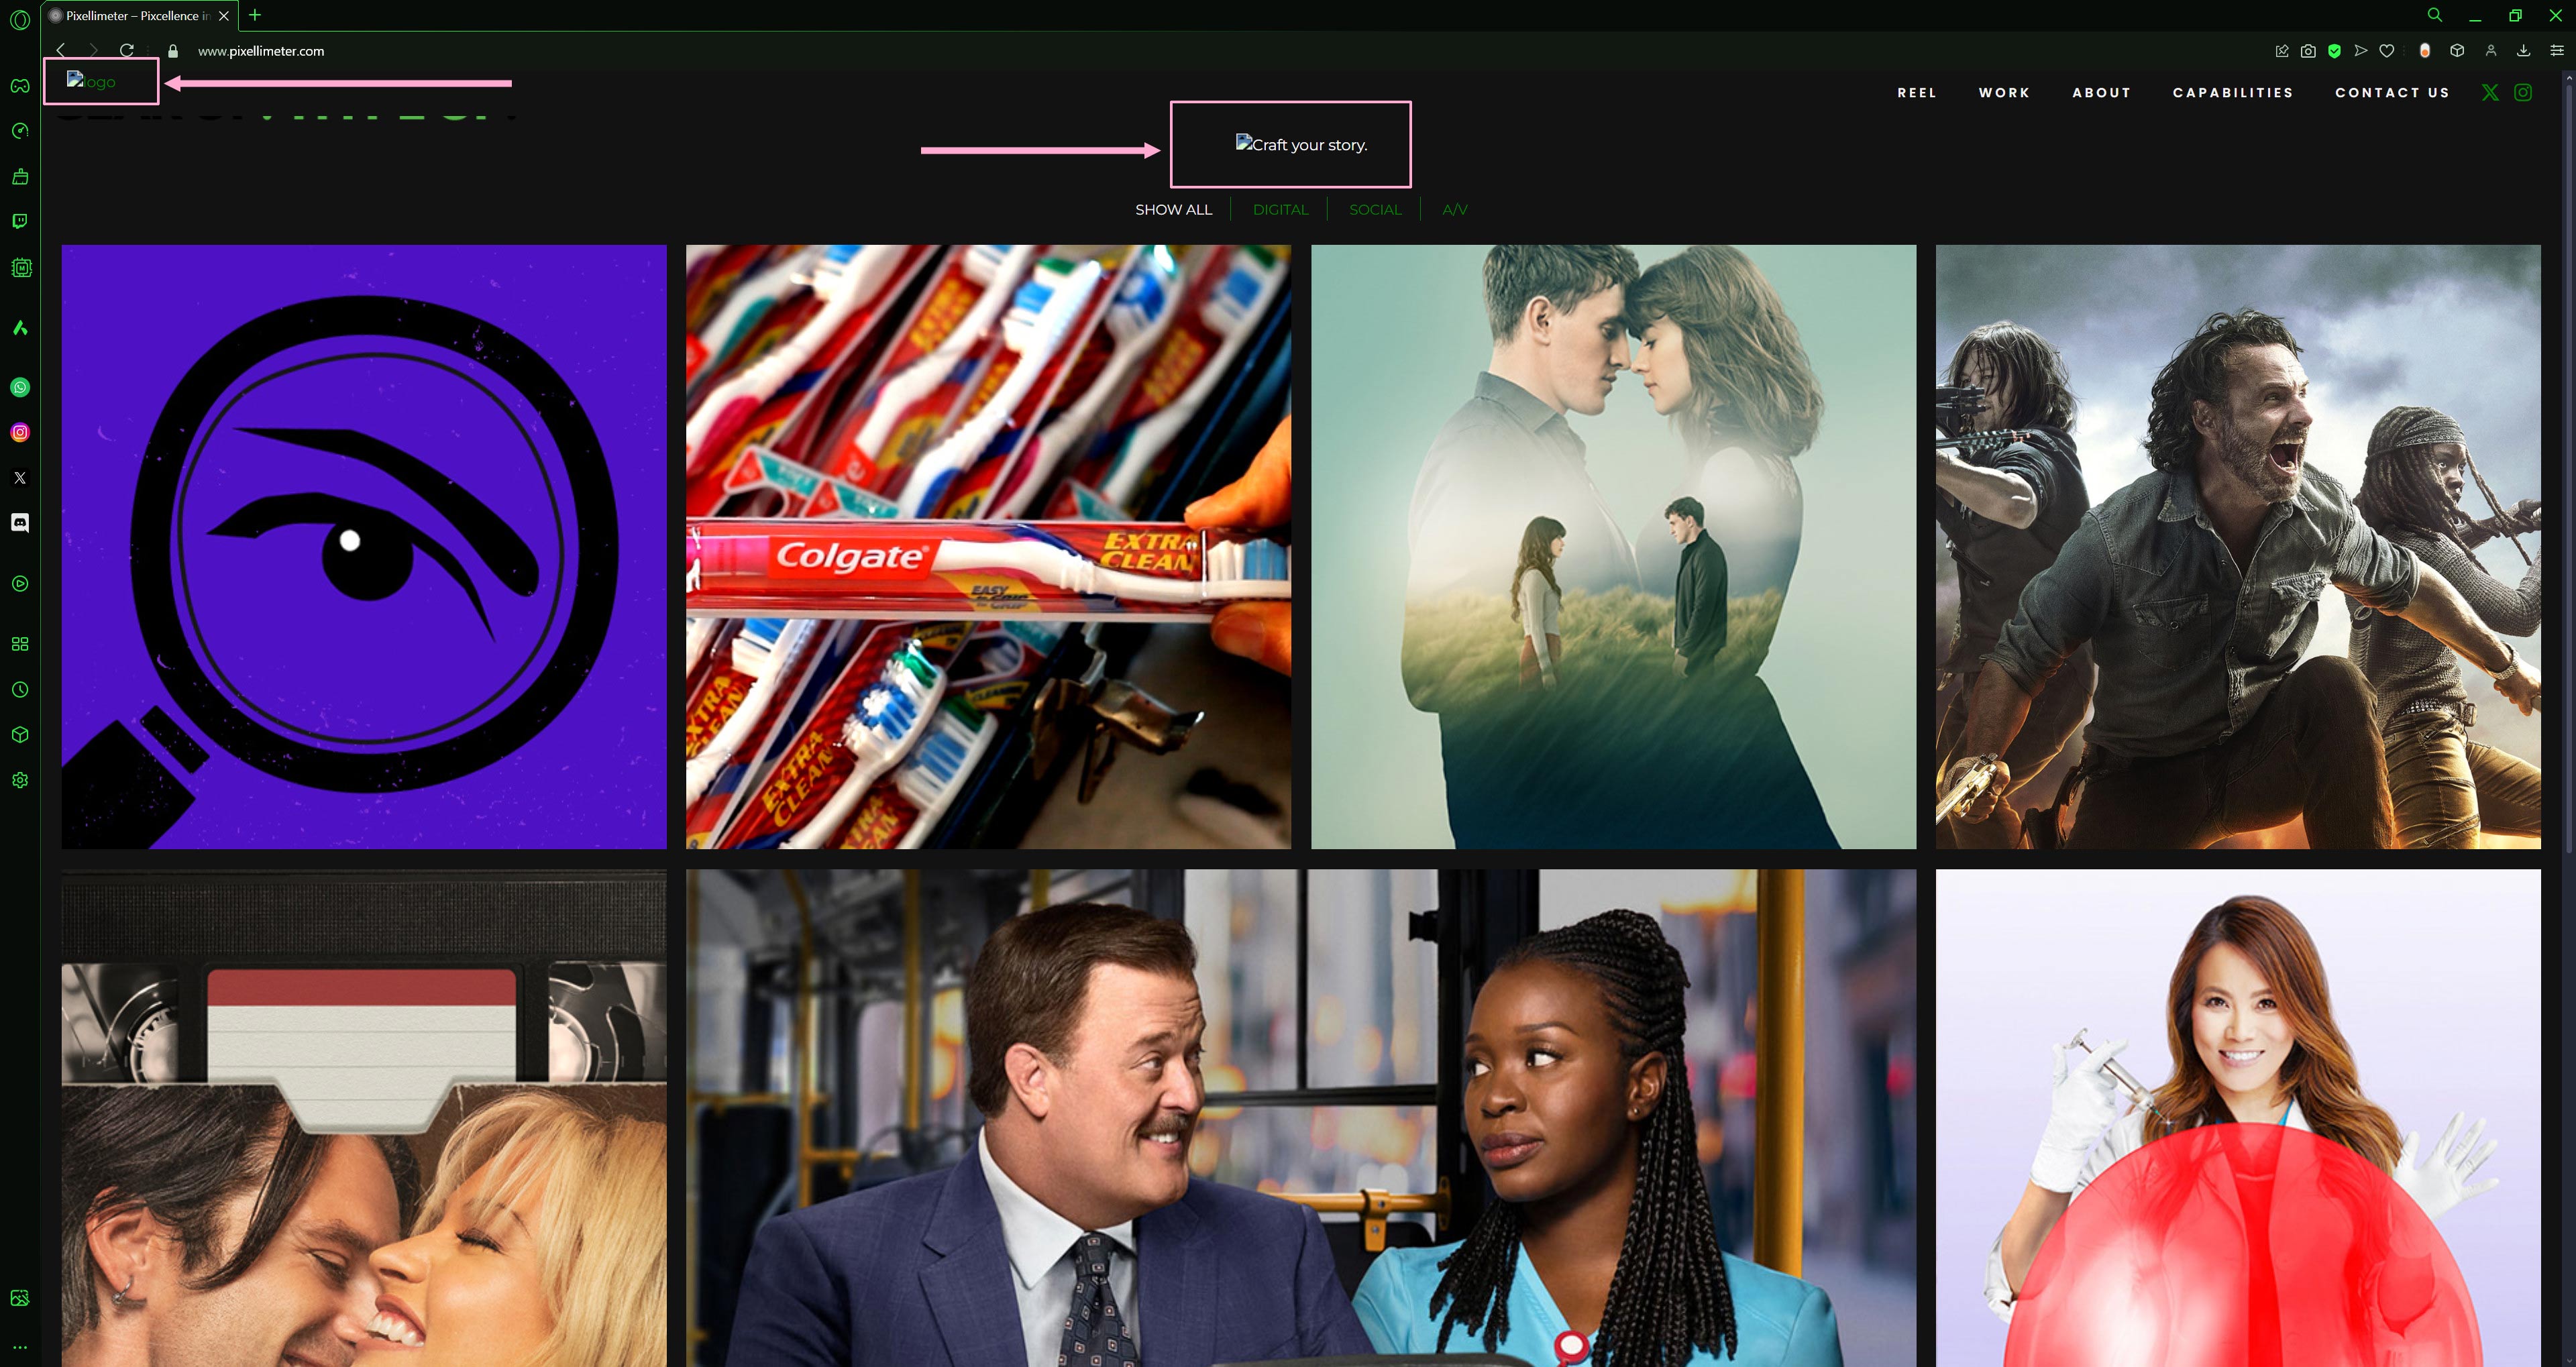Select the Pixellimeter browser tab
Image resolution: width=2576 pixels, height=1367 pixels.
(x=140, y=16)
